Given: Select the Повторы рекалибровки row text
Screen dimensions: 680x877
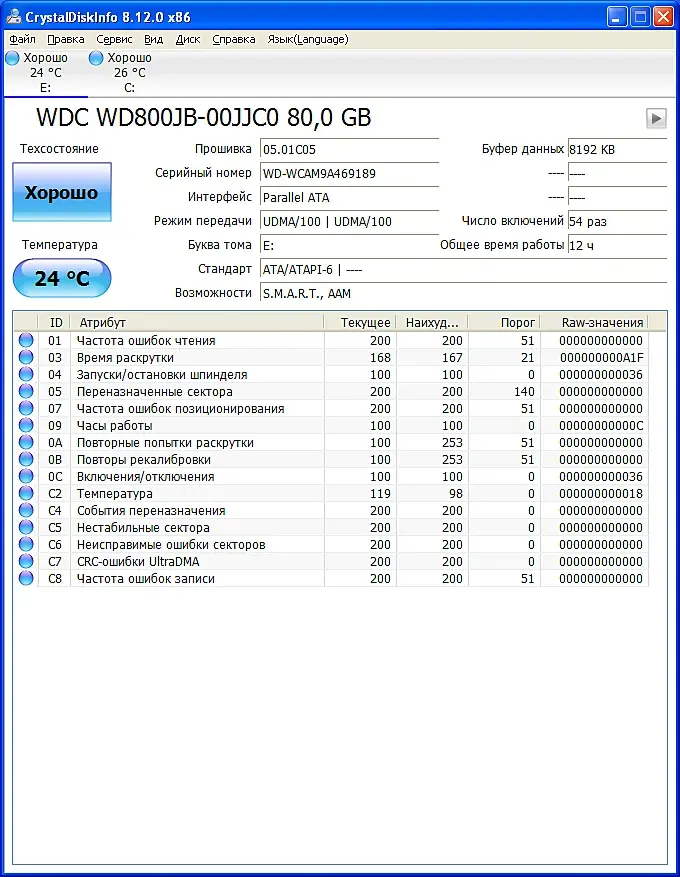Looking at the screenshot, I should 144,460.
